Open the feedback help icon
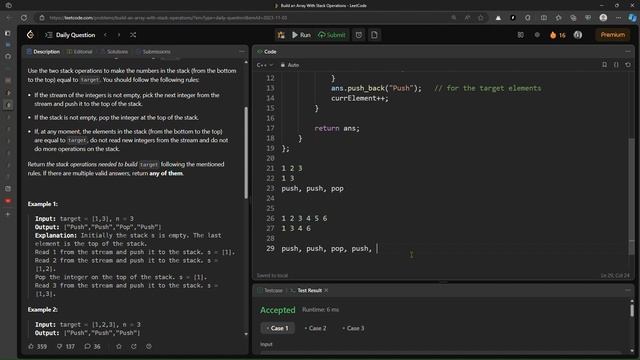Screen dimensions: 640x360 coord(149,347)
